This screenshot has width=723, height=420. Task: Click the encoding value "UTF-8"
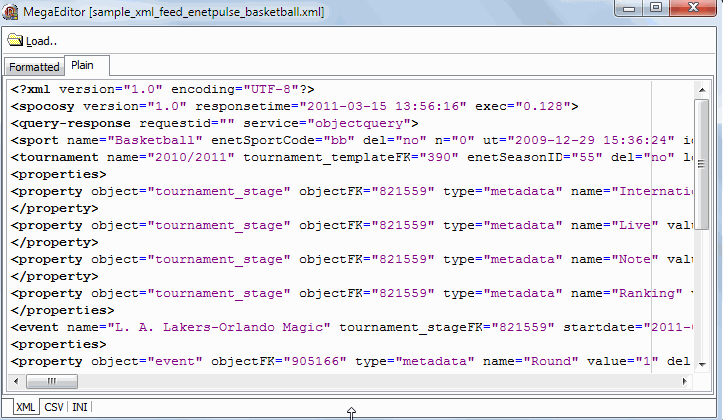point(271,89)
